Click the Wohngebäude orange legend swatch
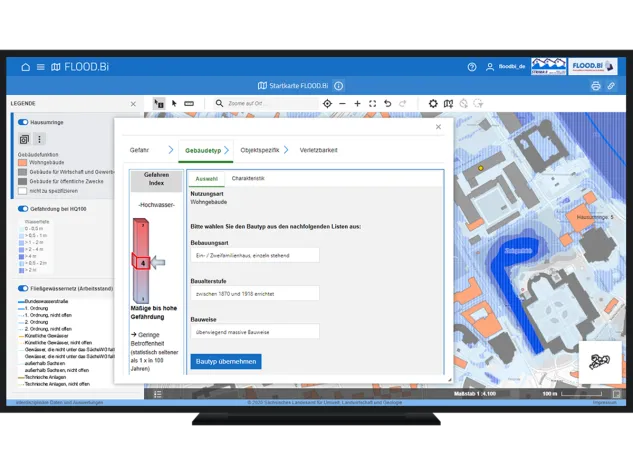This screenshot has width=633, height=475. pos(22,164)
